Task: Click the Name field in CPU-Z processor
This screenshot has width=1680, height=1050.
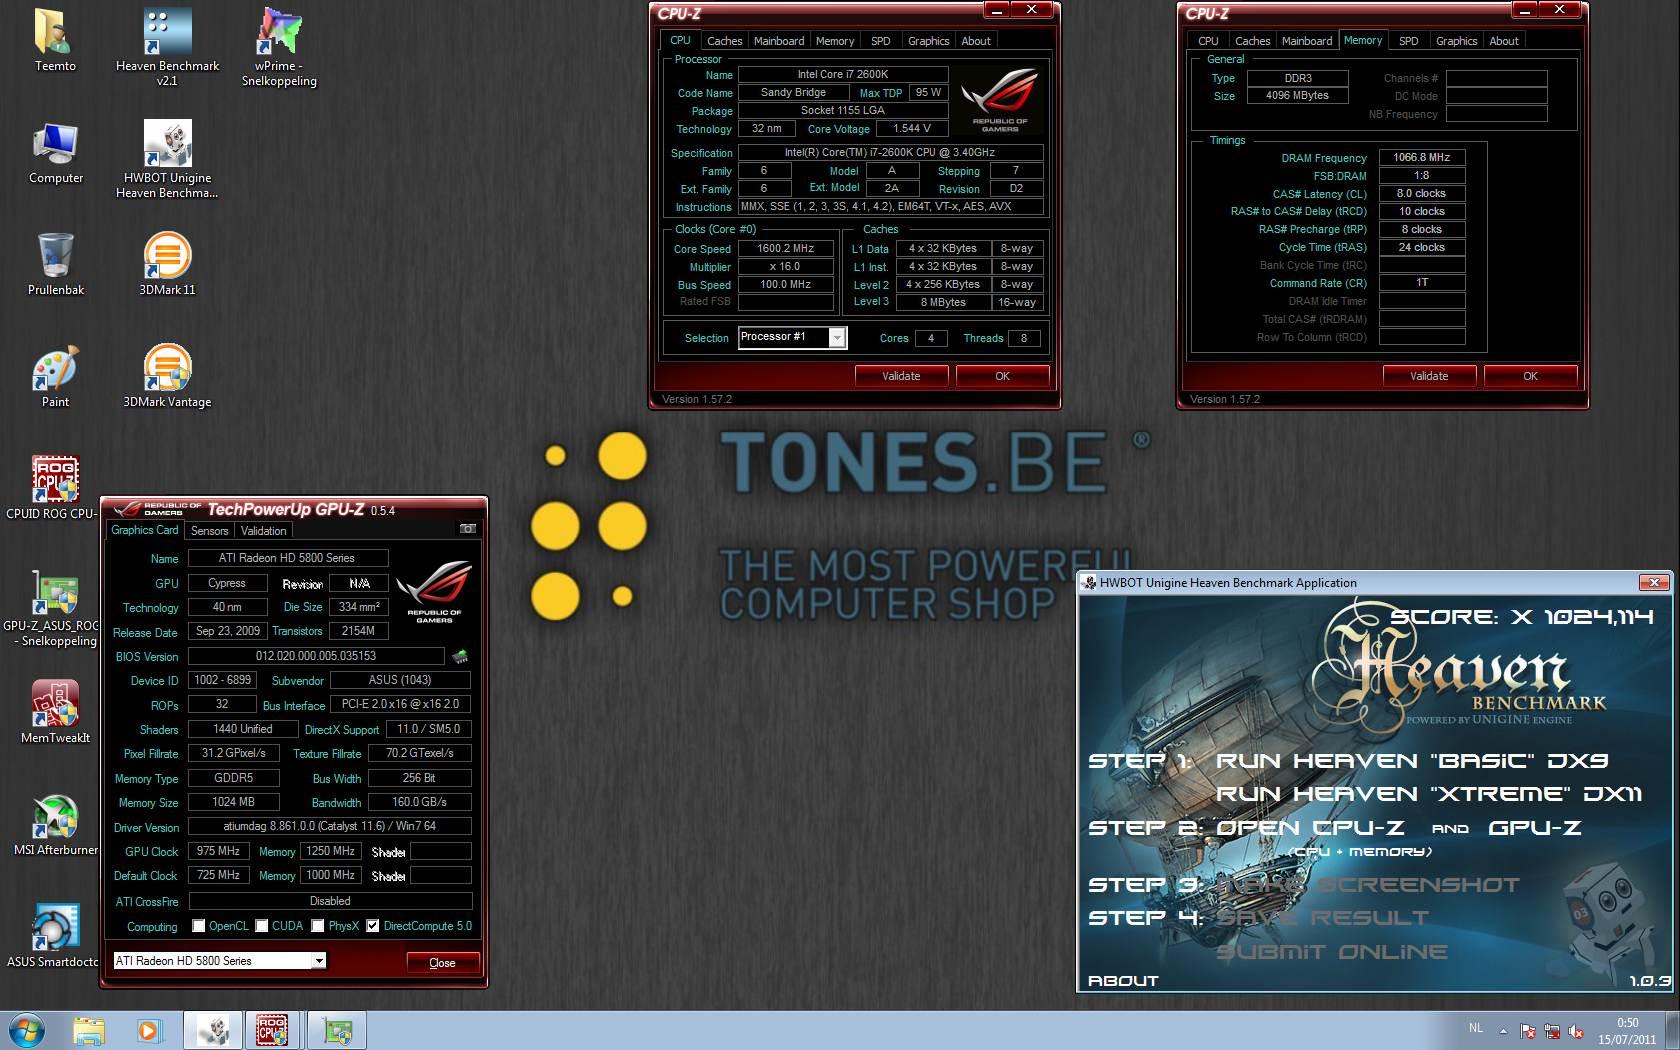Action: coord(843,74)
